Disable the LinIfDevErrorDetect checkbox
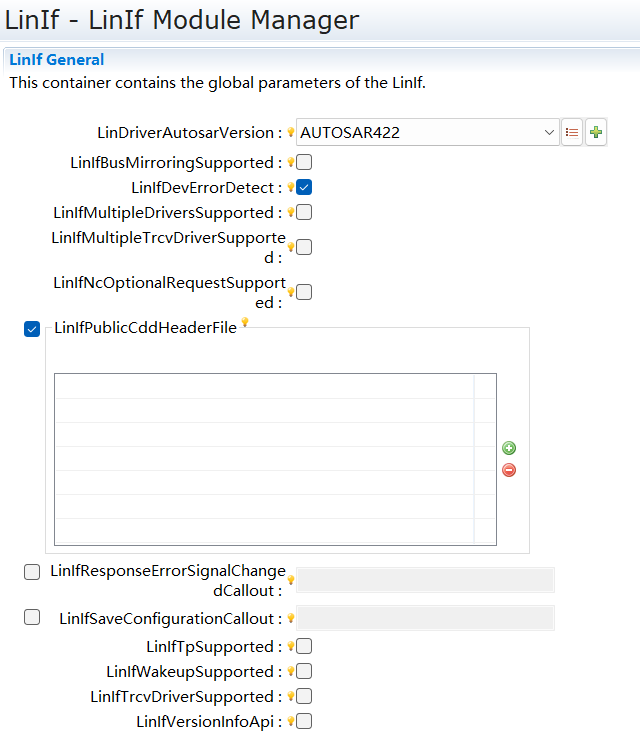Viewport: 640px width, 741px height. [x=304, y=187]
